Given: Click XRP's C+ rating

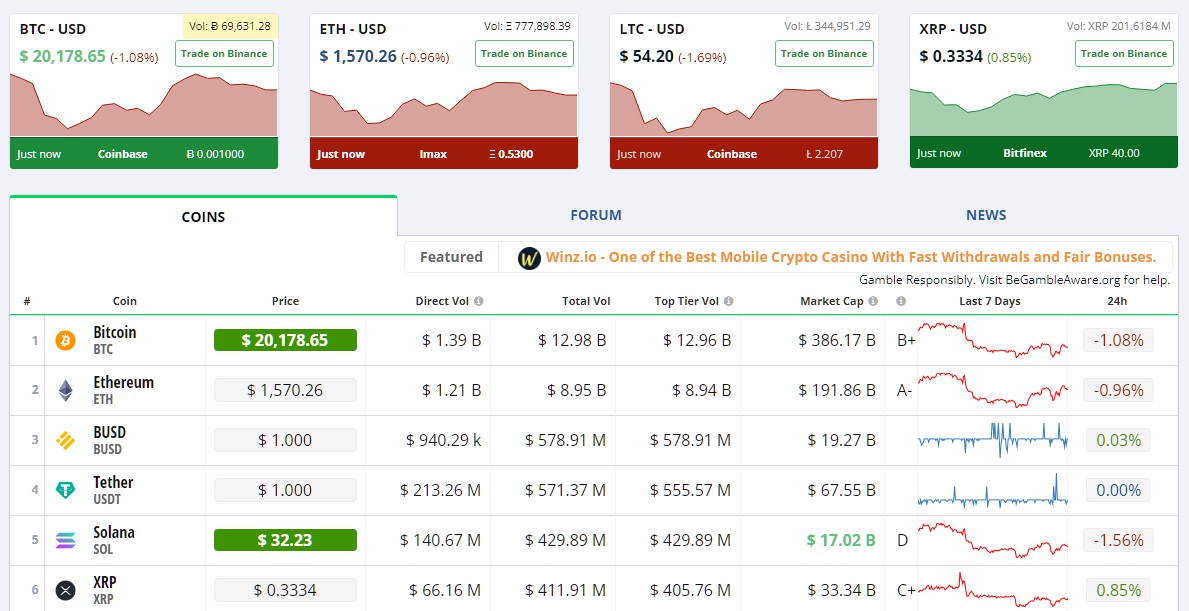Looking at the screenshot, I should [x=906, y=591].
